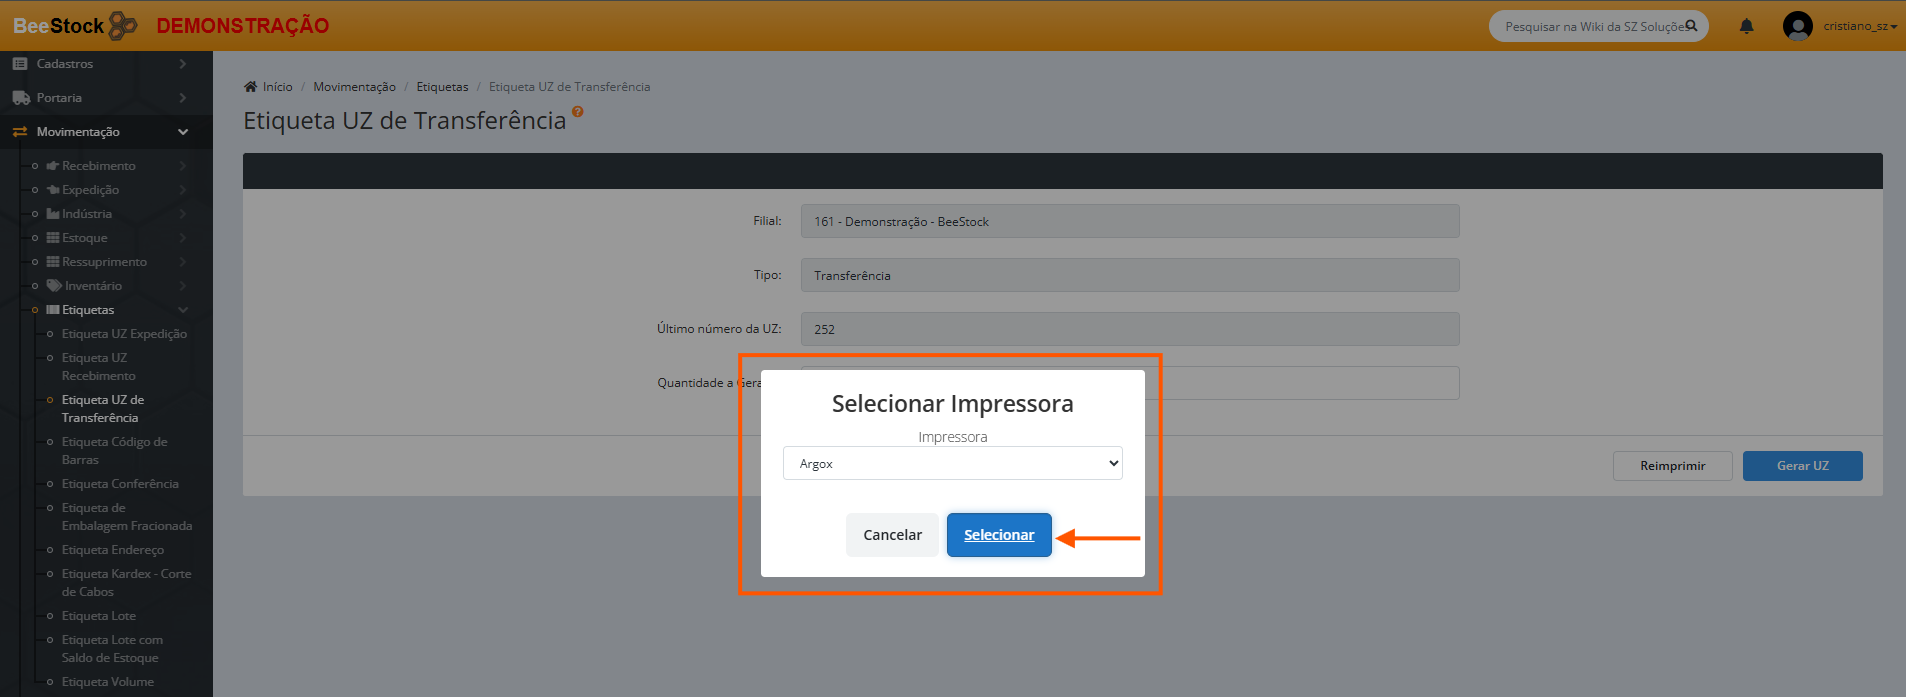Click the home icon in breadcrumb
The width and height of the screenshot is (1906, 697).
[x=250, y=87]
